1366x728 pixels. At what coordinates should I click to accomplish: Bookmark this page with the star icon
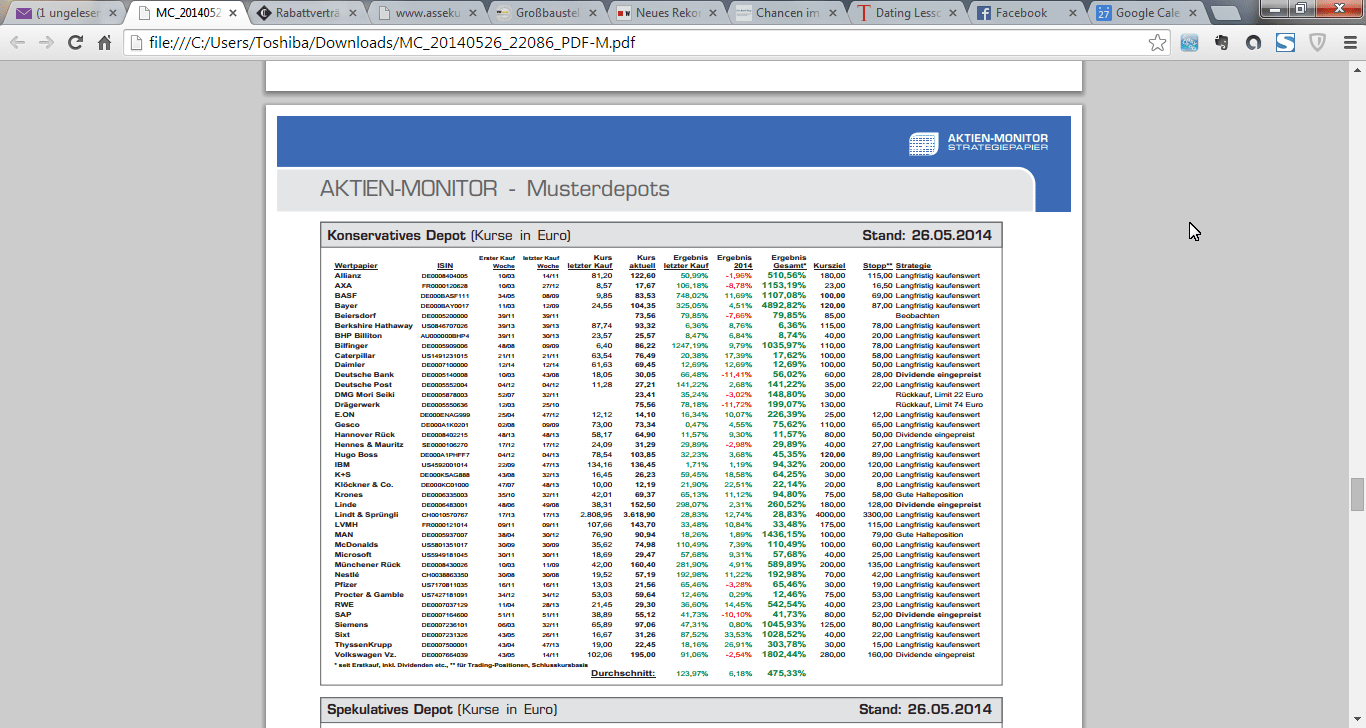click(1157, 43)
